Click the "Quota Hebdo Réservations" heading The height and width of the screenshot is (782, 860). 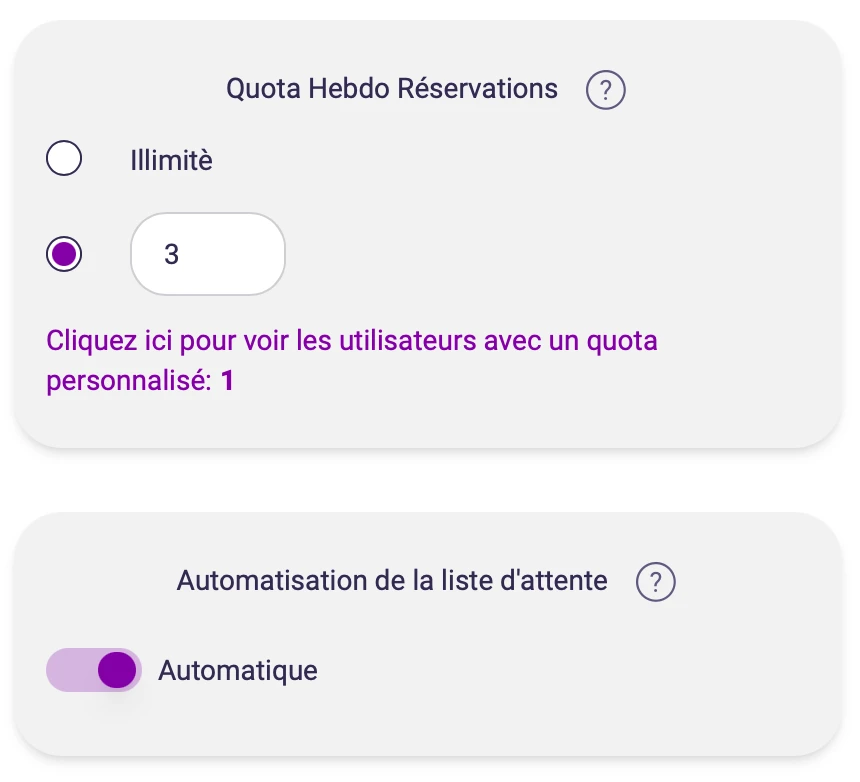[392, 89]
